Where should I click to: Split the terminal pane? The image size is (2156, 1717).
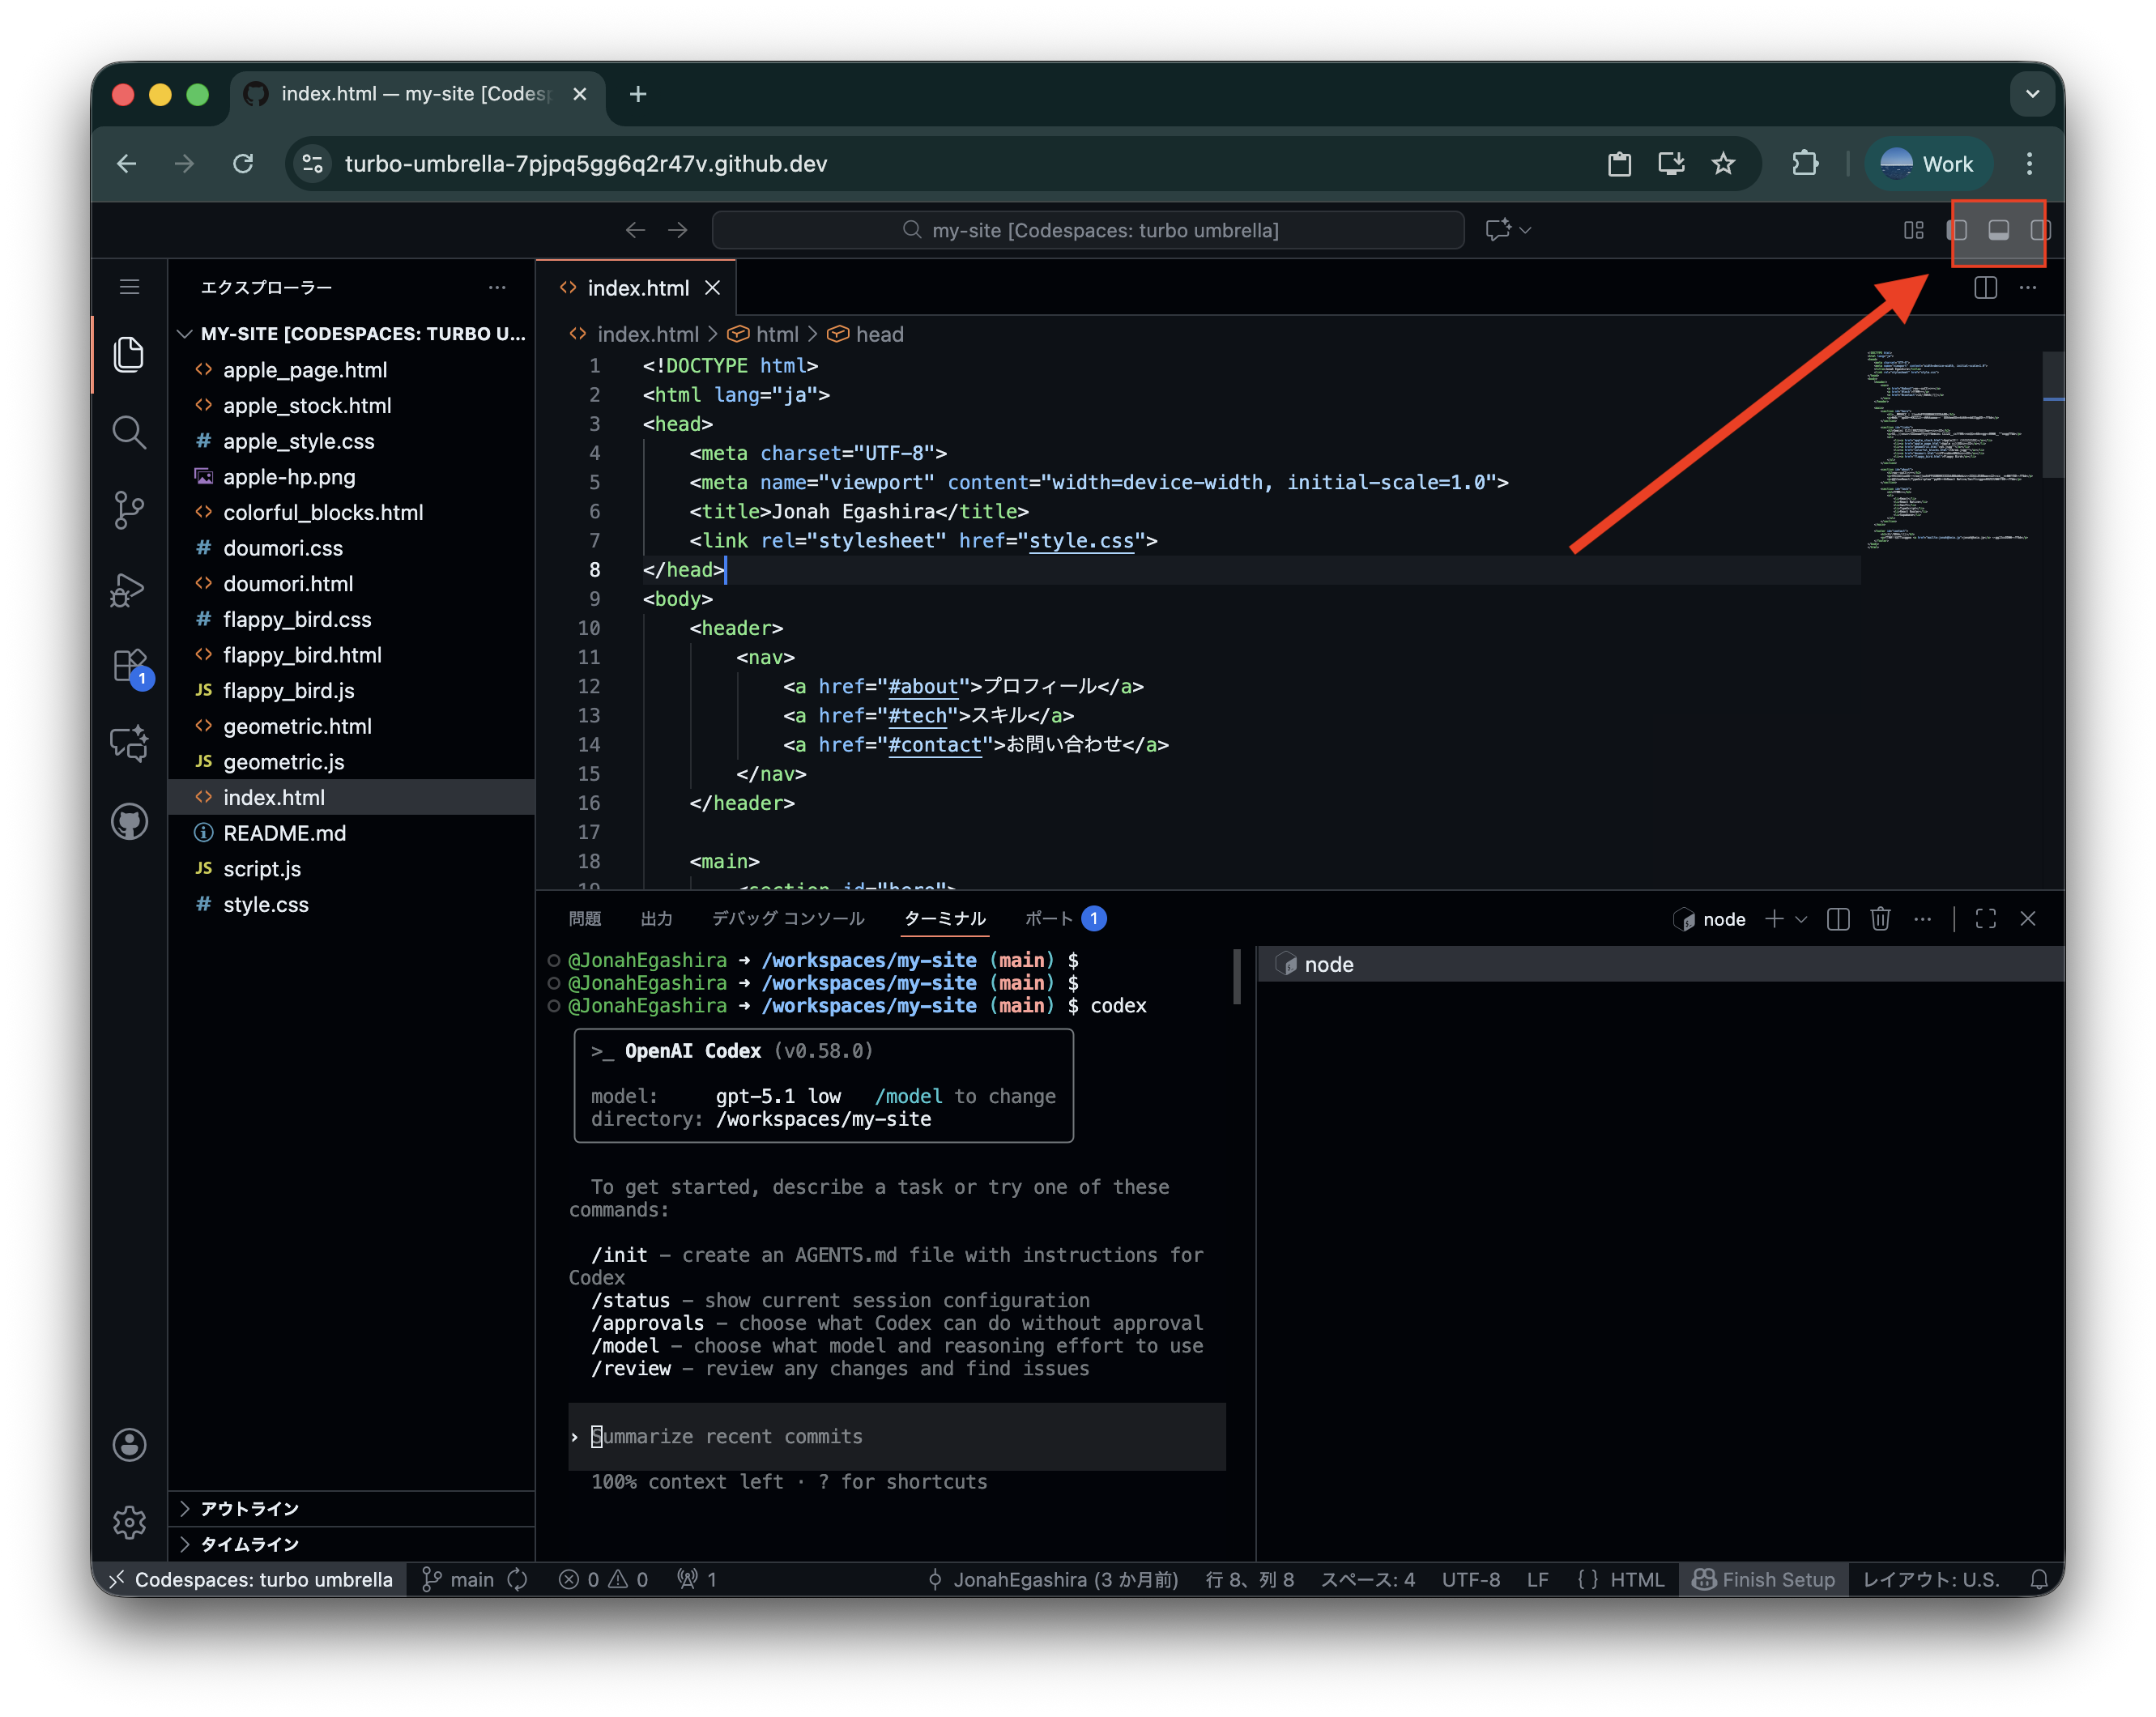pyautogui.click(x=1838, y=919)
